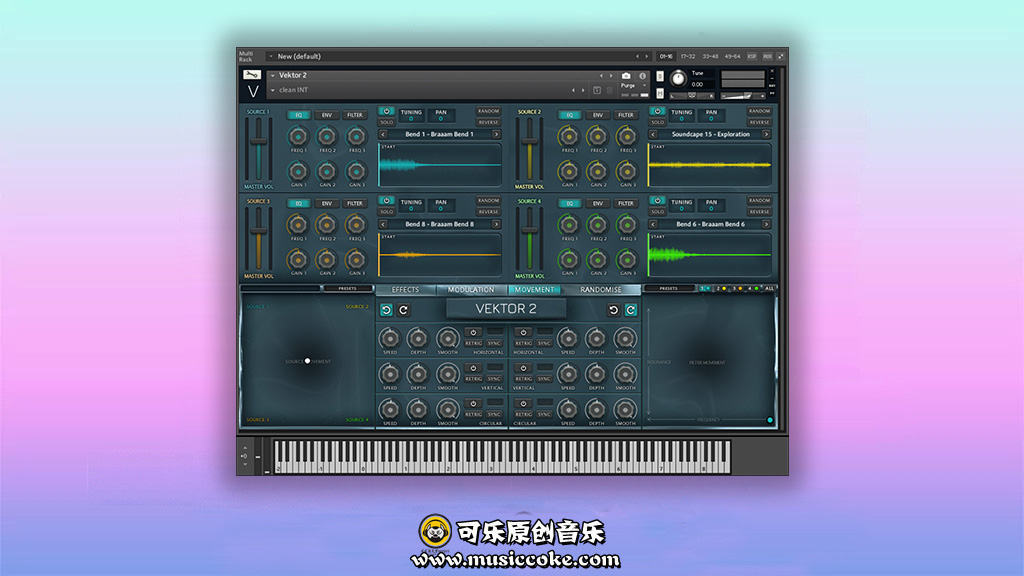
Task: Click Source 1 waveform display
Action: (440, 165)
